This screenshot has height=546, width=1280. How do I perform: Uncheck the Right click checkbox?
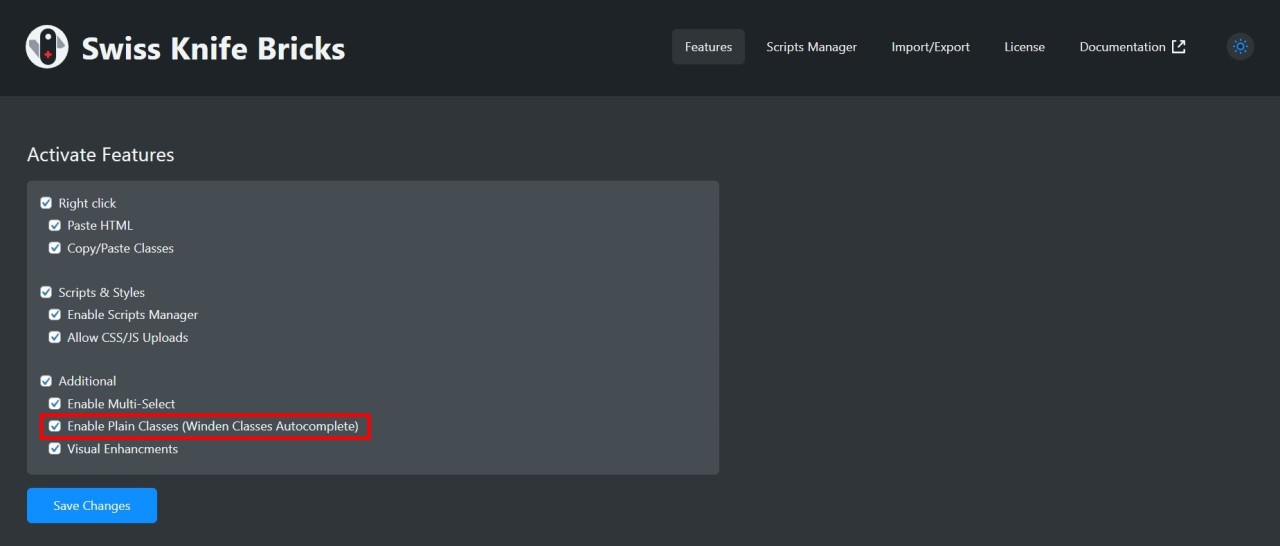coord(46,203)
